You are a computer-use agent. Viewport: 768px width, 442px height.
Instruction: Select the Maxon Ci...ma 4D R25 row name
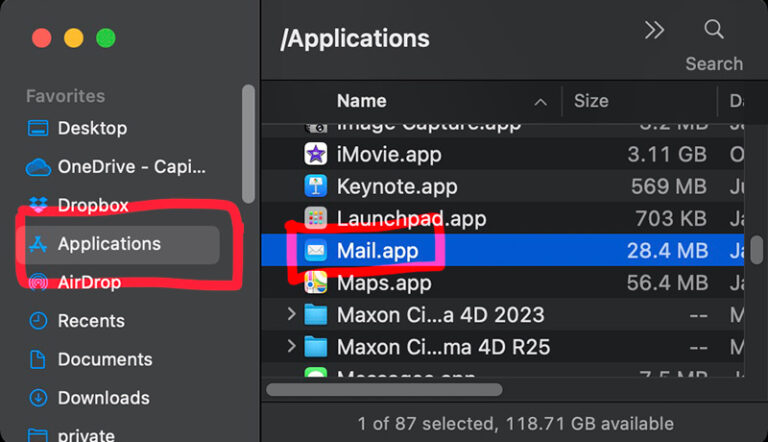click(x=443, y=347)
